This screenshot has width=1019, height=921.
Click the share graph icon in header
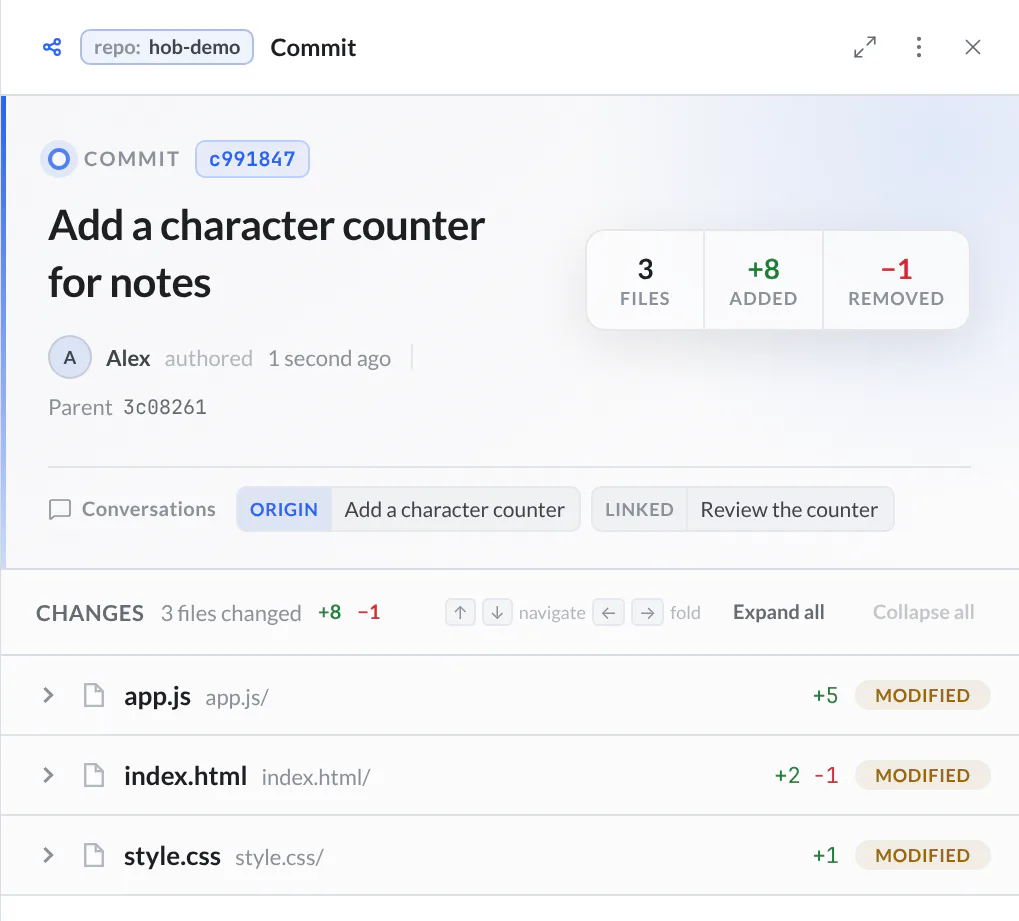click(52, 47)
